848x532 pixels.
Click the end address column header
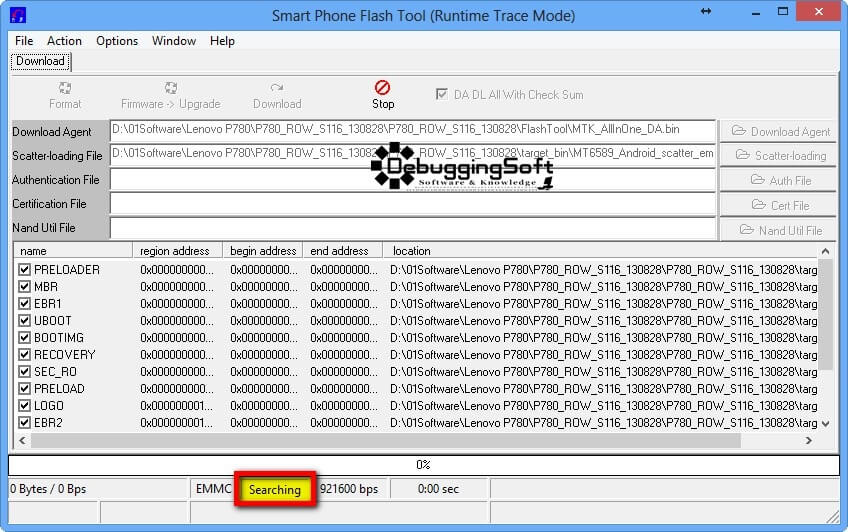(342, 251)
